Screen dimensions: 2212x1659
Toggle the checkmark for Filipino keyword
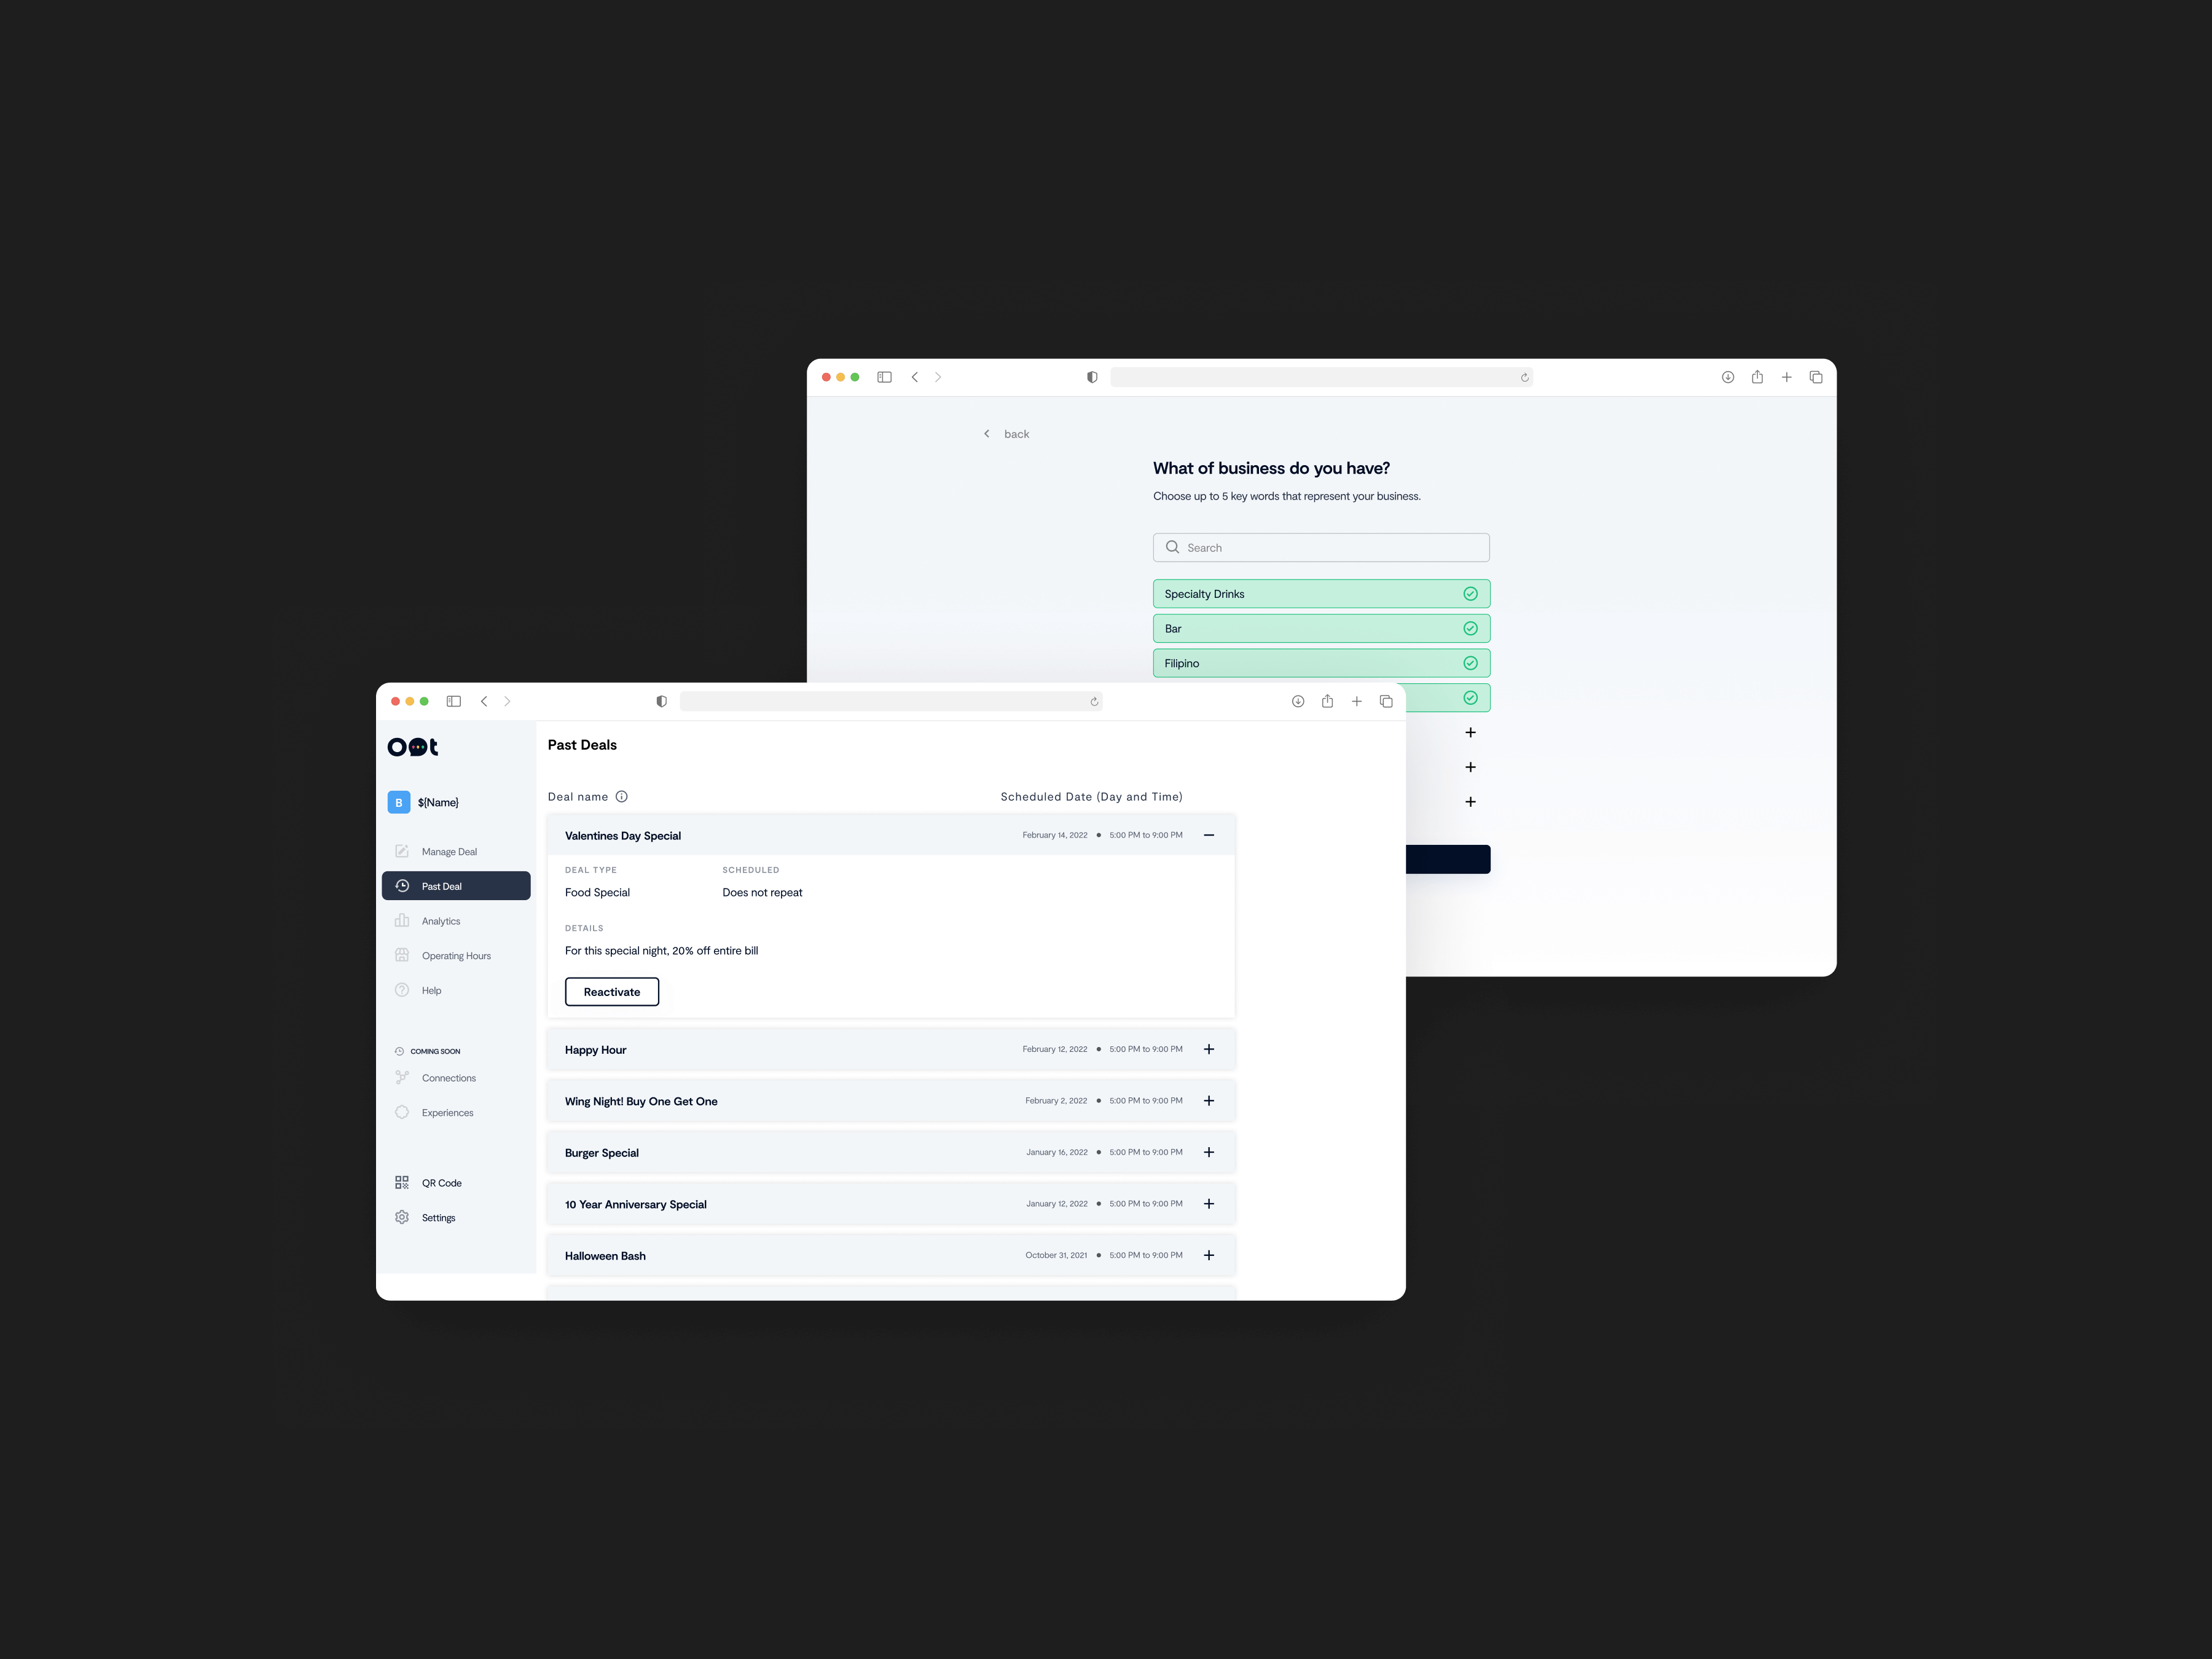1470,662
